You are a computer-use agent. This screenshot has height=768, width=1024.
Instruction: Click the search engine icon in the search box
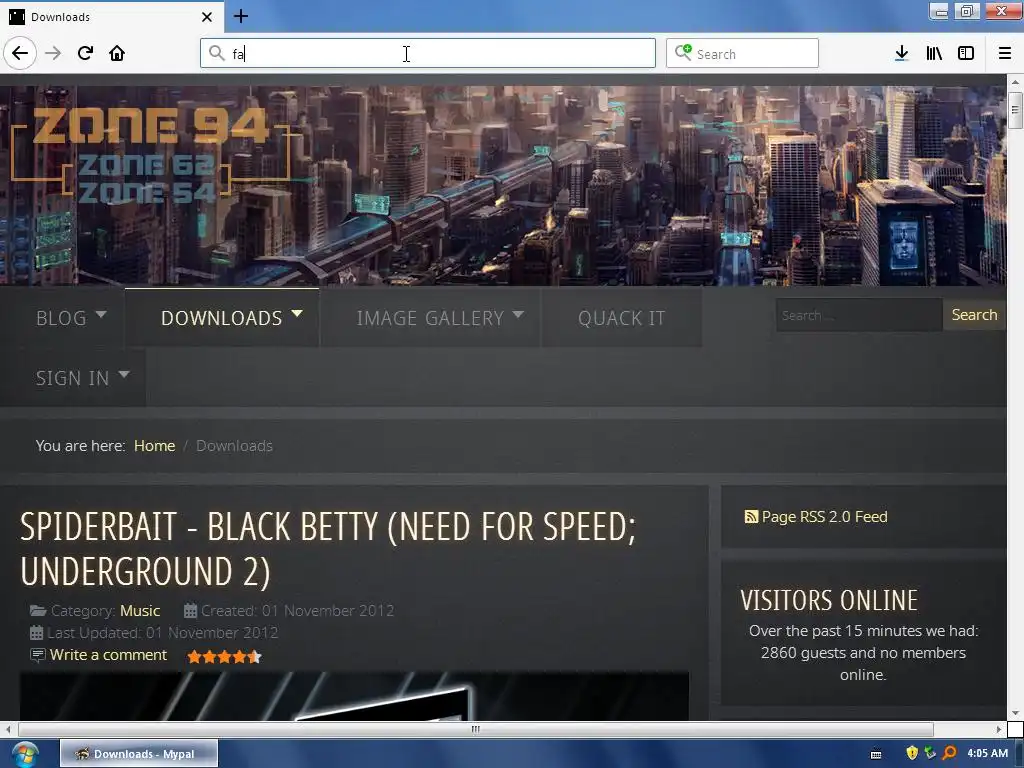(683, 52)
